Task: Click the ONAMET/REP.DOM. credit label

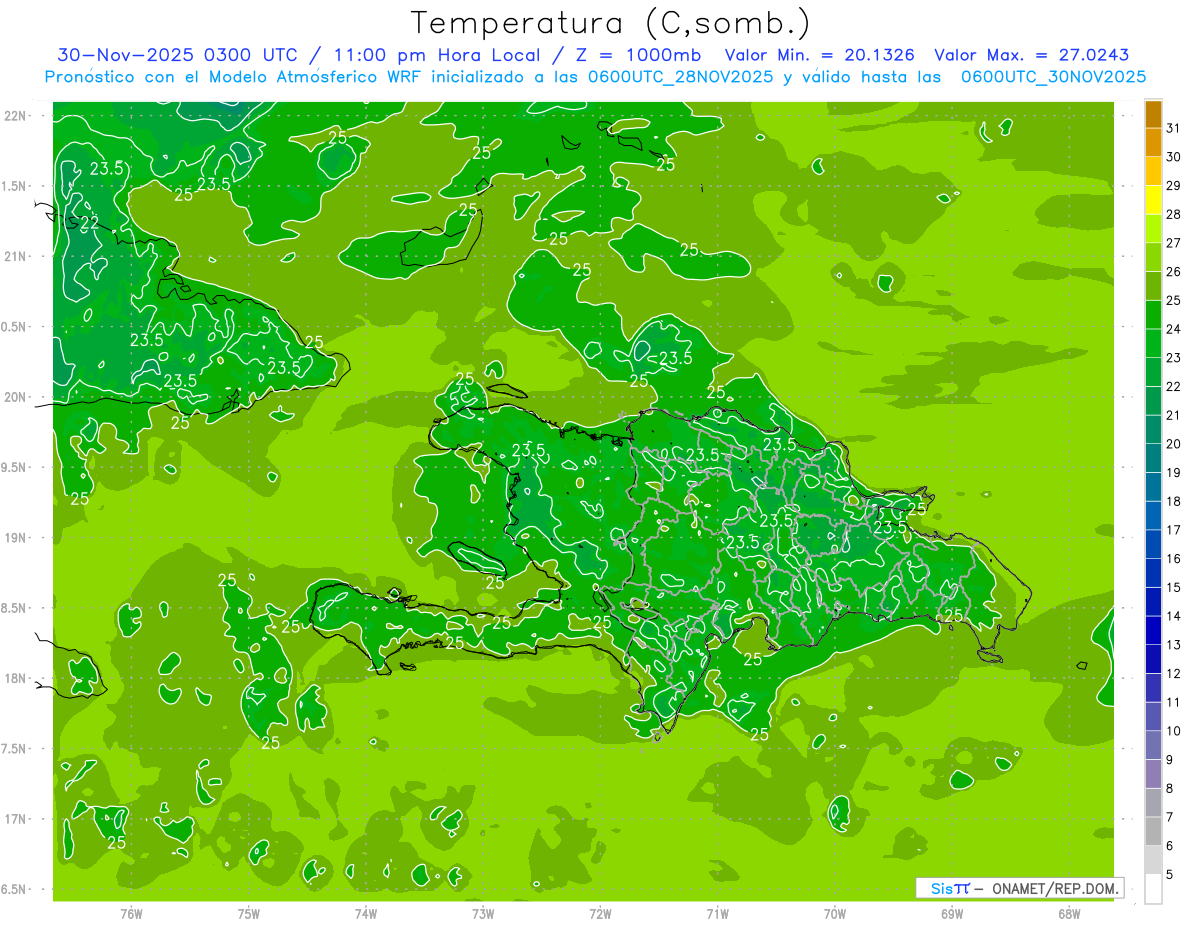Action: (1055, 888)
